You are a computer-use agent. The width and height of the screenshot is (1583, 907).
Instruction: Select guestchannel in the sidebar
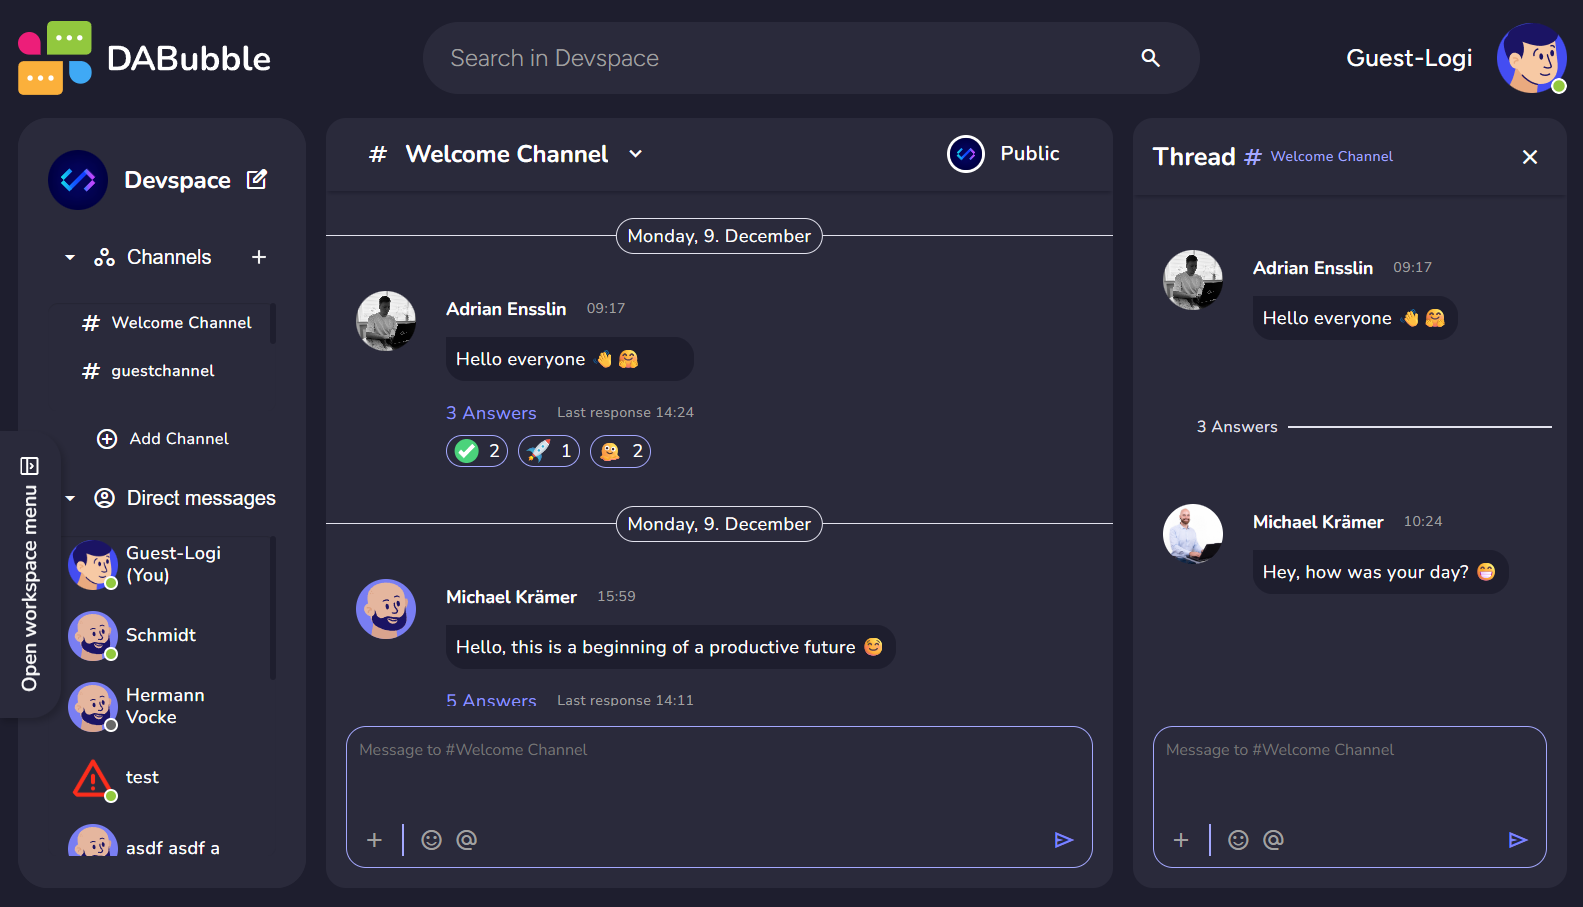click(x=162, y=371)
